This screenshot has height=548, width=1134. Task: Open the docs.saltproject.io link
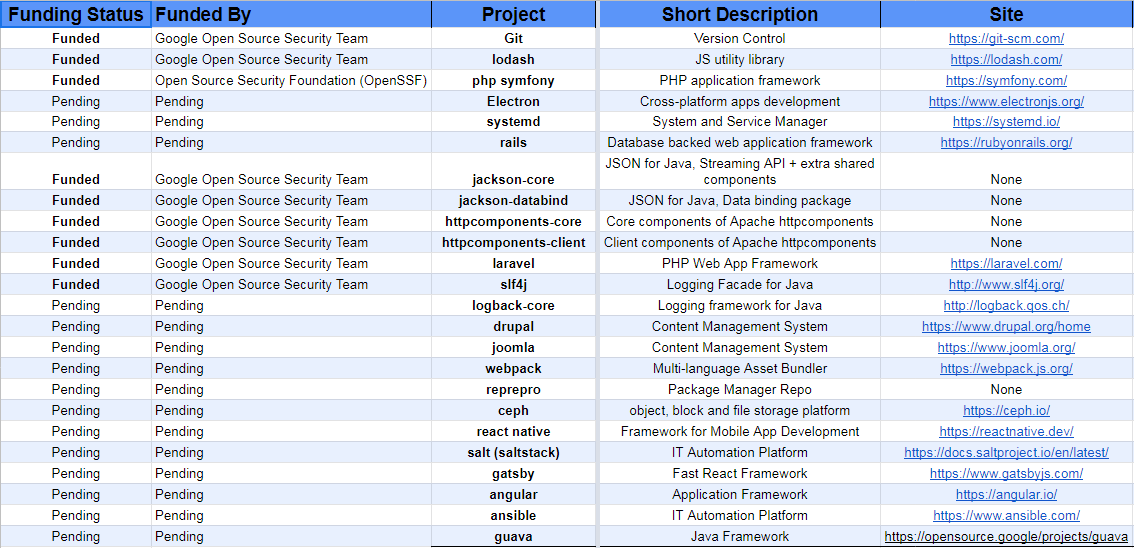tap(1006, 453)
